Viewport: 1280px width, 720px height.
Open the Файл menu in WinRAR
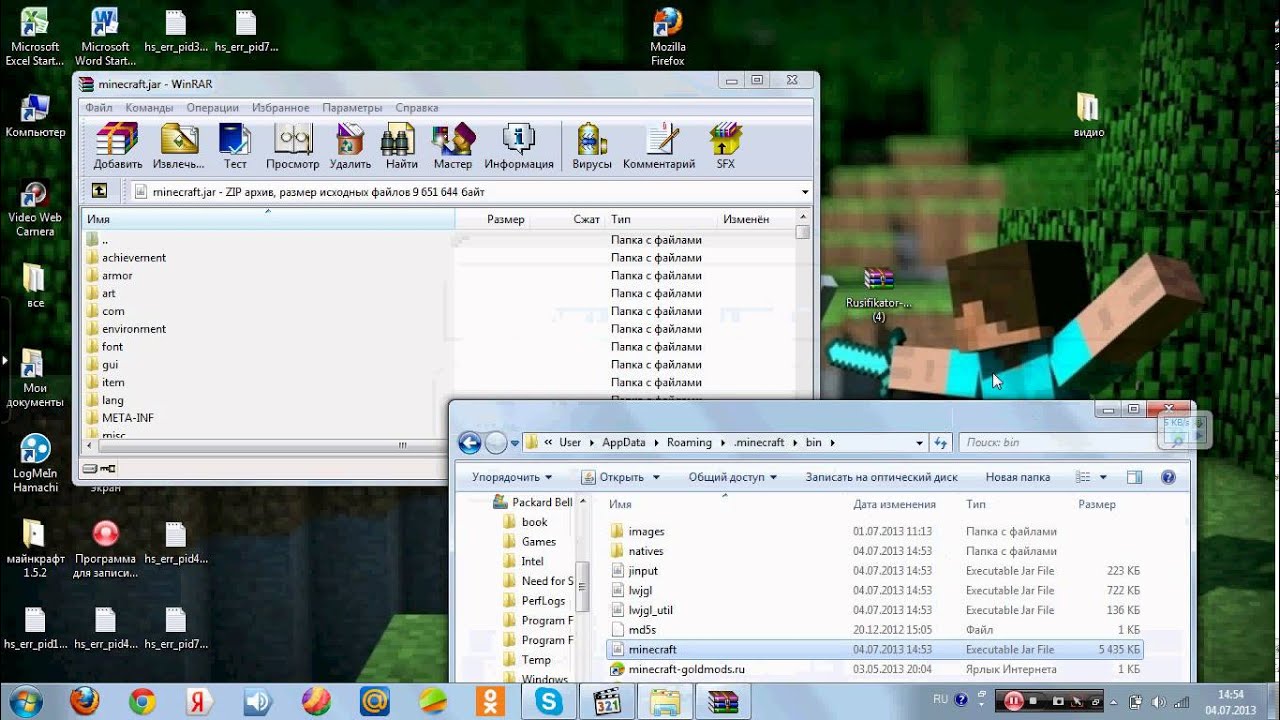(98, 108)
